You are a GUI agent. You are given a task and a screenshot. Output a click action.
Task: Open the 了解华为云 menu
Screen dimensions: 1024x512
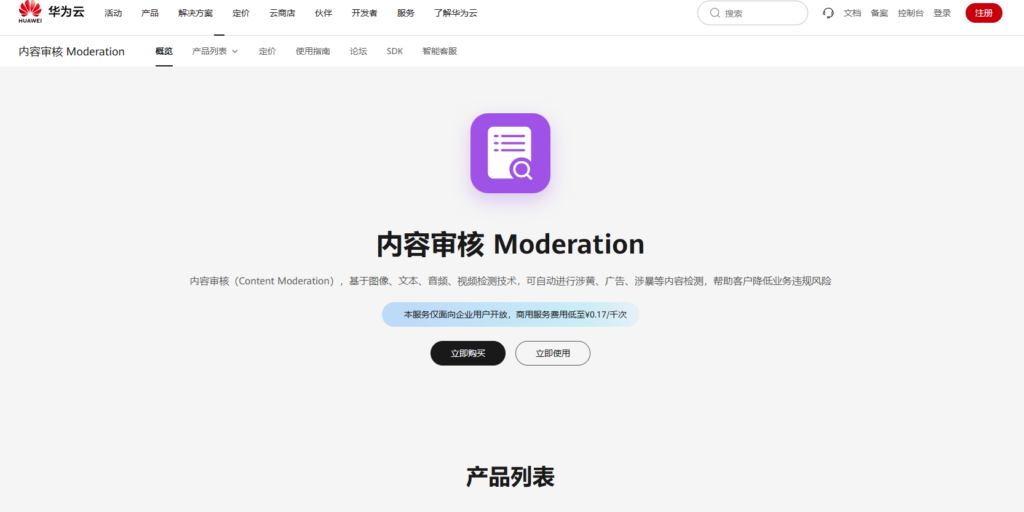coord(455,13)
